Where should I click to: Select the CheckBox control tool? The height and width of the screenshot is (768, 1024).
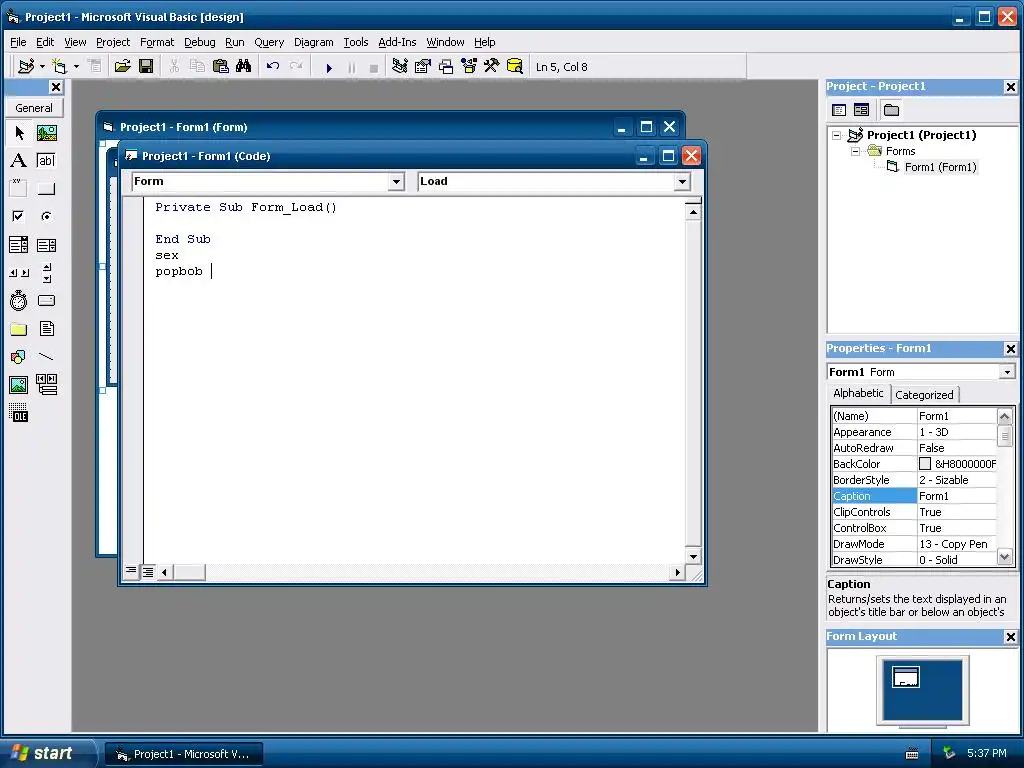point(19,216)
